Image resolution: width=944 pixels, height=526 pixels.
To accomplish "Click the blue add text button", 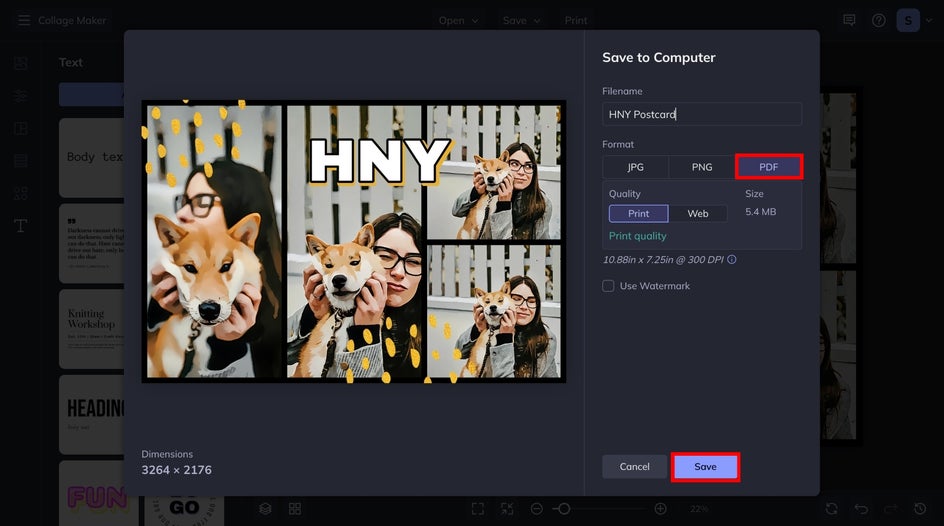I will (x=92, y=94).
